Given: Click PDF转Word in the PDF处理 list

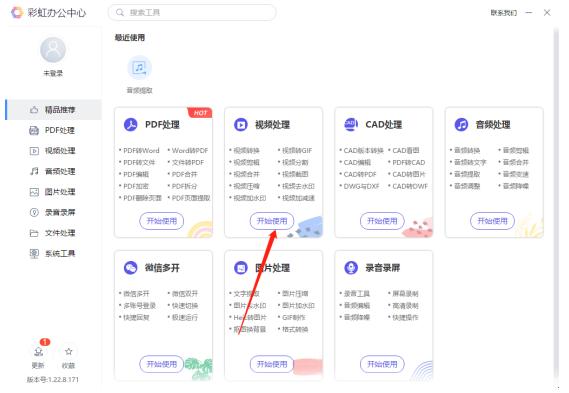Looking at the screenshot, I should pos(142,151).
